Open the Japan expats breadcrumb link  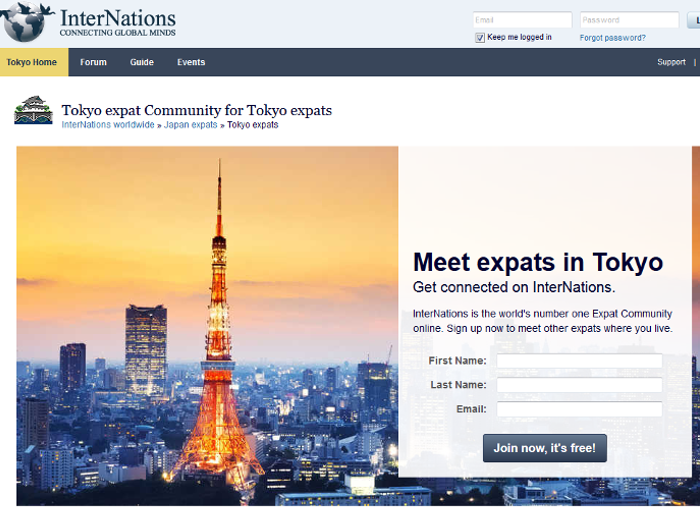click(x=191, y=125)
